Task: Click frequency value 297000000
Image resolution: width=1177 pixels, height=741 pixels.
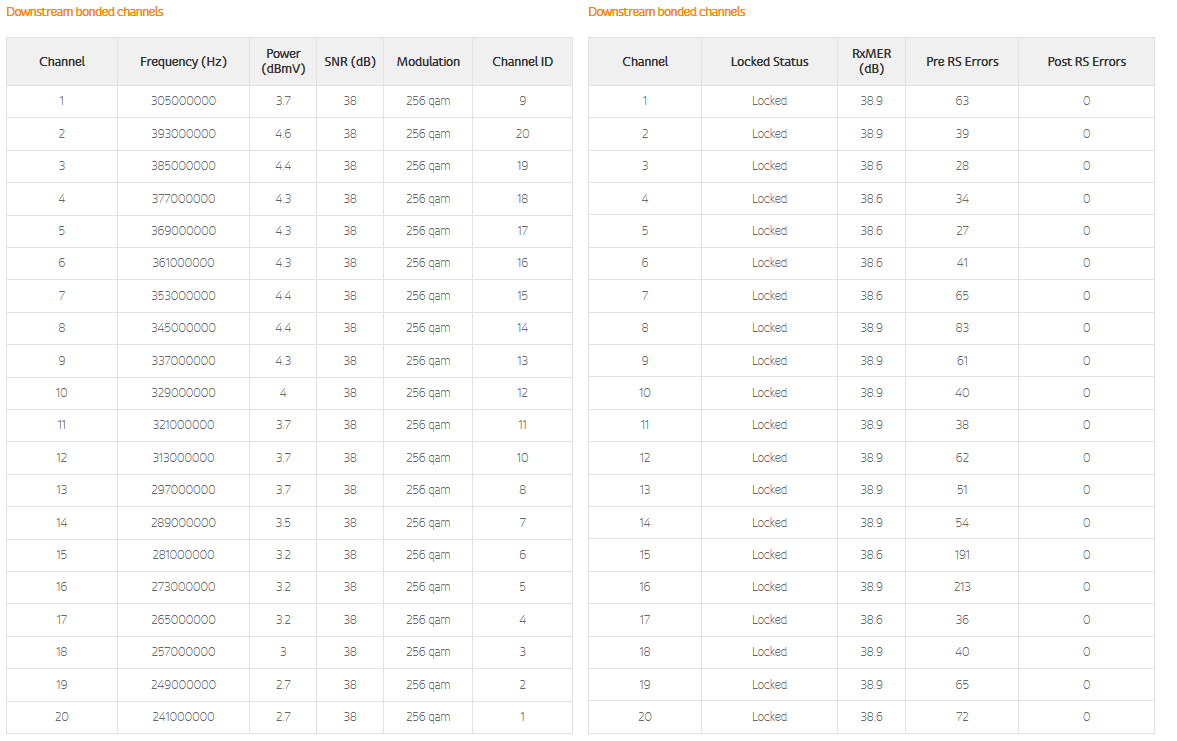Action: pyautogui.click(x=183, y=489)
